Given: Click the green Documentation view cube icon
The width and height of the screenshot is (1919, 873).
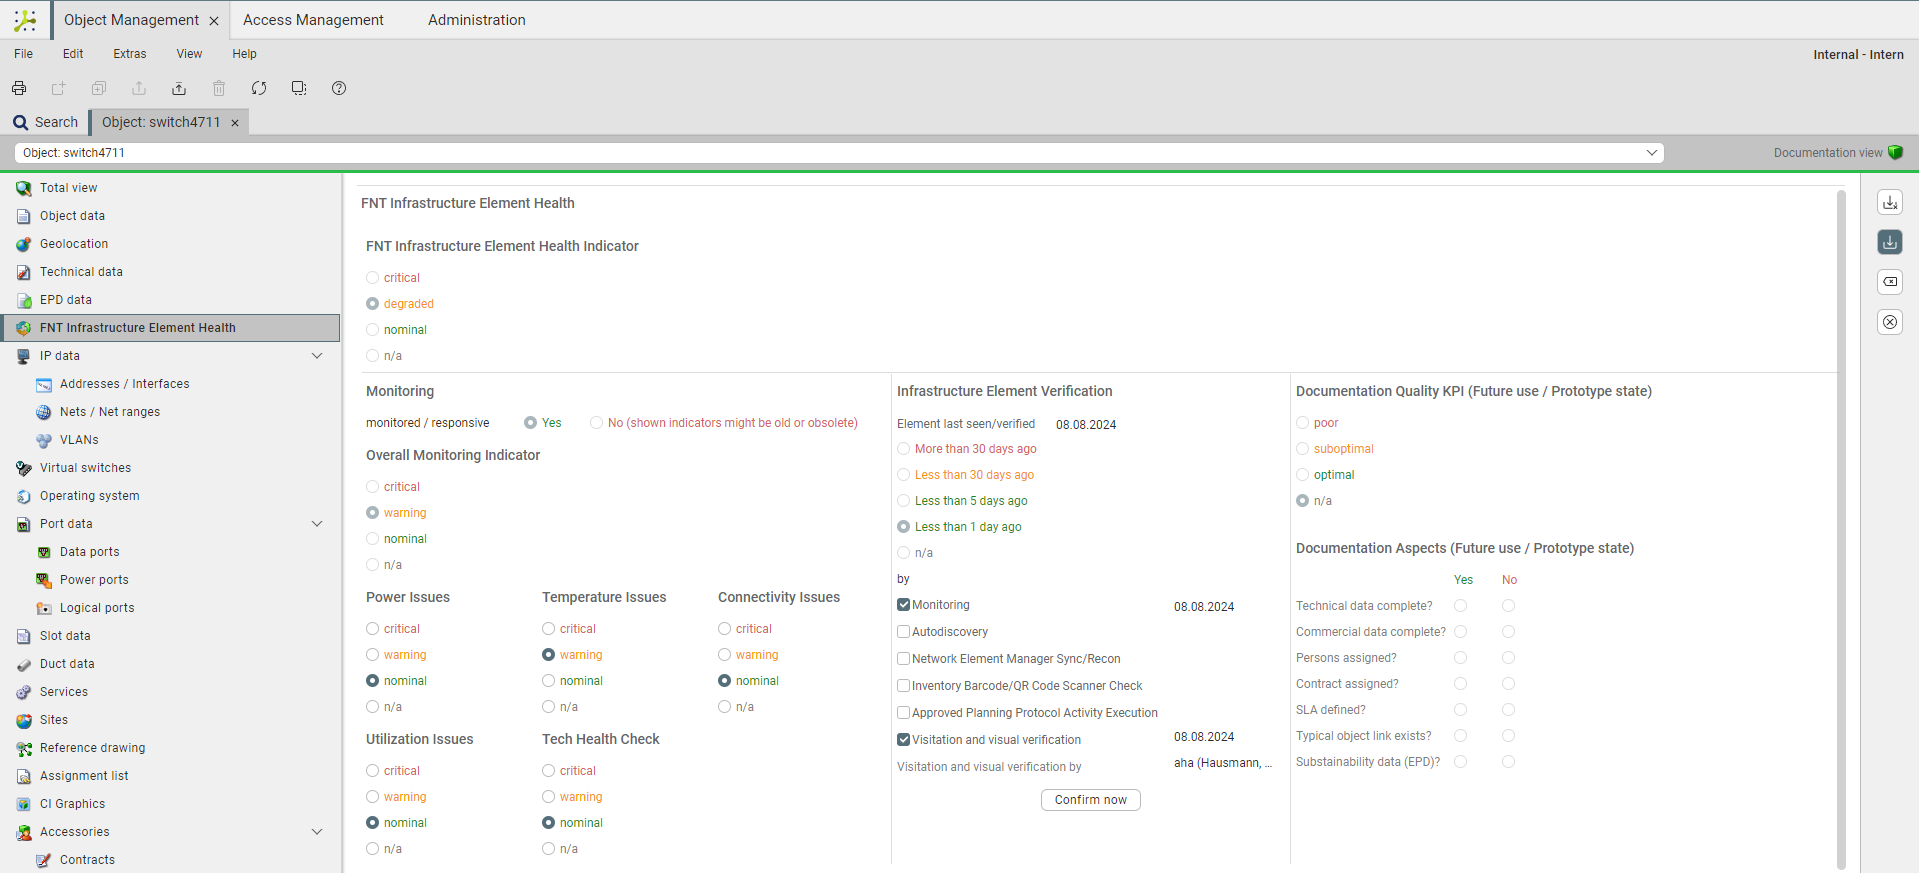Looking at the screenshot, I should (1895, 153).
